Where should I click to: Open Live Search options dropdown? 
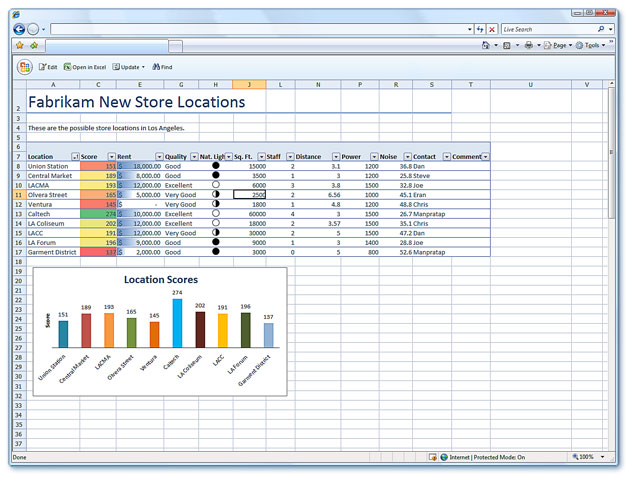pos(610,29)
